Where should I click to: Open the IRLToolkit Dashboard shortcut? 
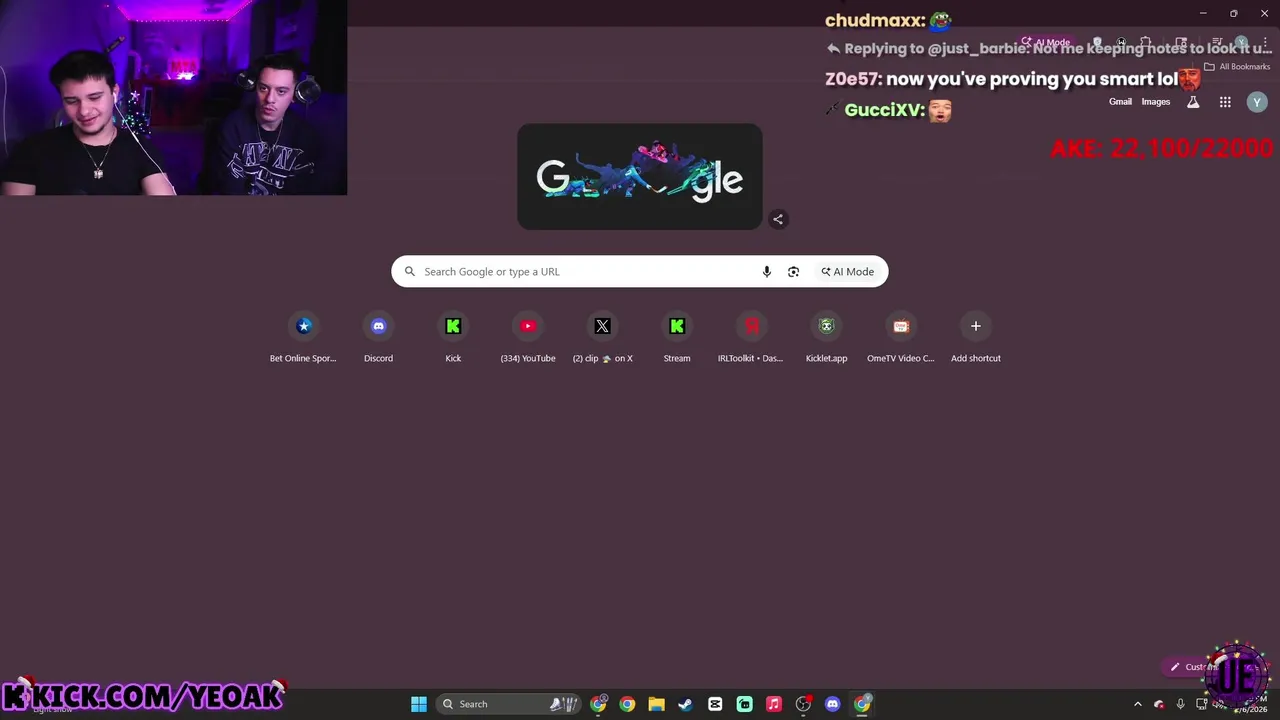click(x=751, y=338)
